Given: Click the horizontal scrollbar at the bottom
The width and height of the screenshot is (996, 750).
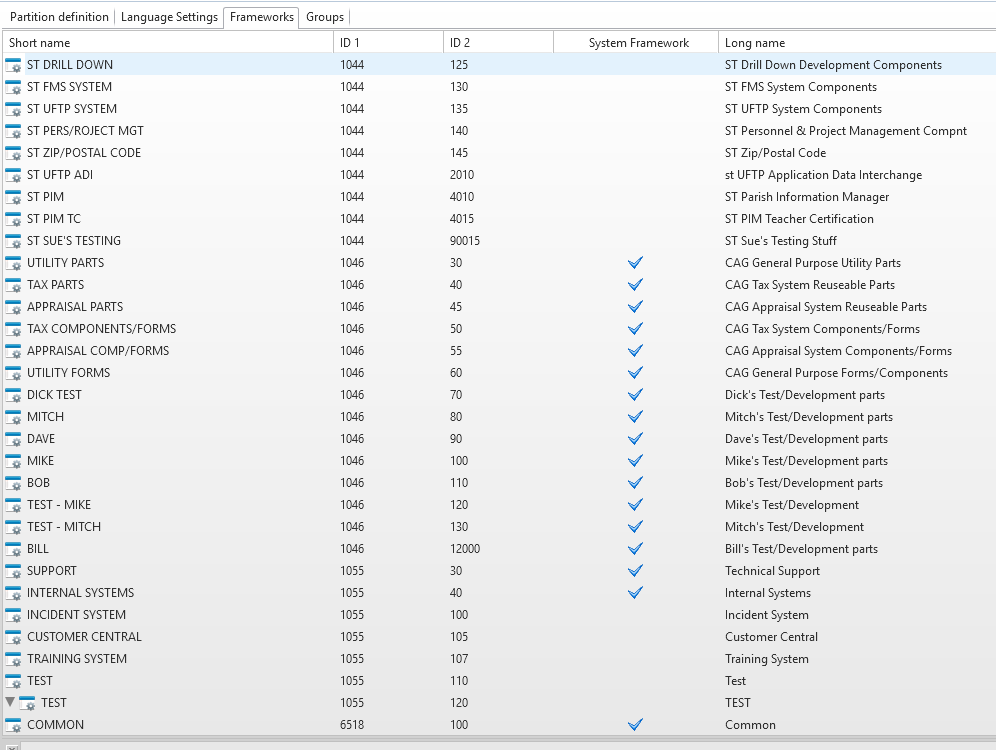Looking at the screenshot, I should pyautogui.click(x=500, y=745).
